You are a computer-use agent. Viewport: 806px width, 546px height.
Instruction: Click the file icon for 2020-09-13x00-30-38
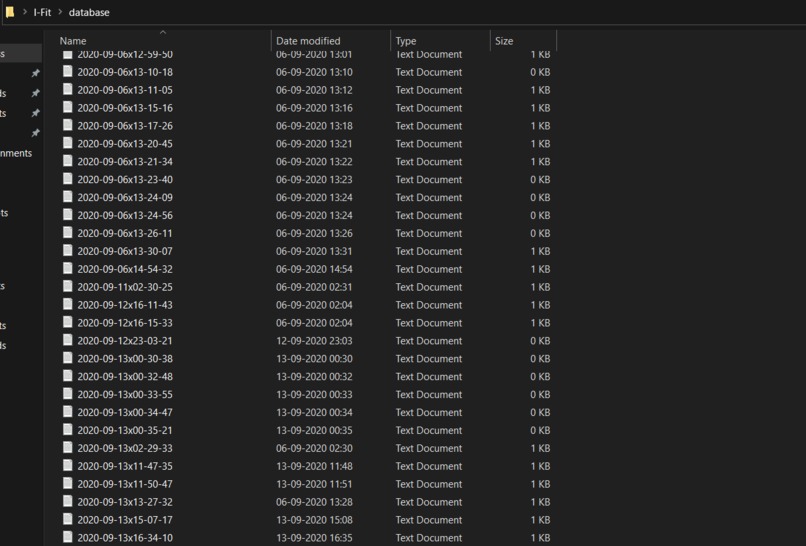67,358
